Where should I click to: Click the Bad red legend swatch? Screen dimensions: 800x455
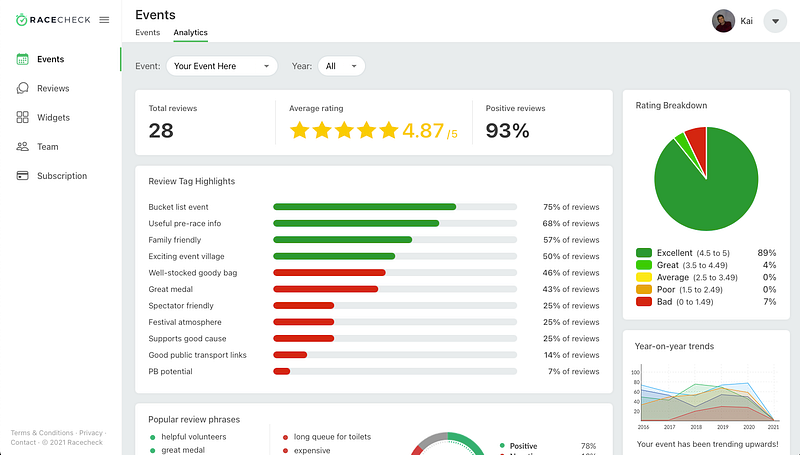click(x=644, y=301)
